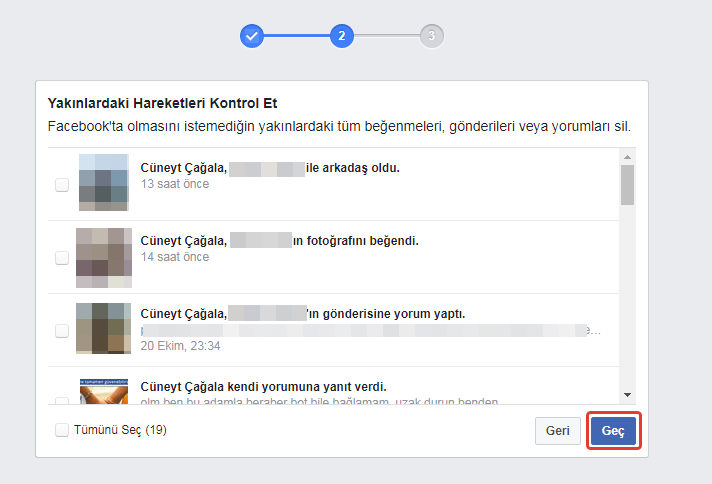712x484 pixels.
Task: Open the thumbnail of the 'fotoğrafını beğendi' activity
Action: pyautogui.click(x=103, y=257)
